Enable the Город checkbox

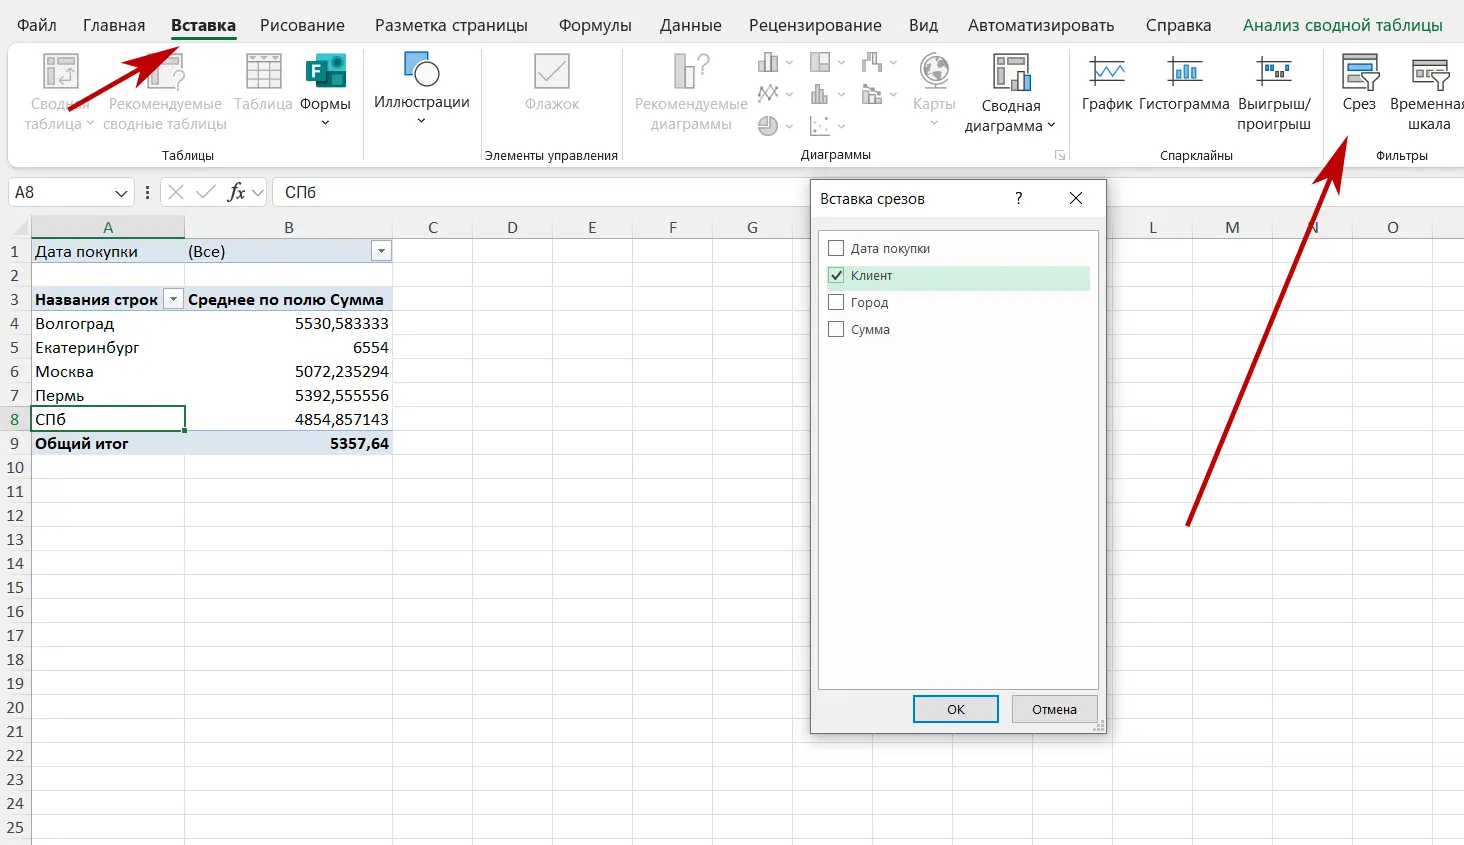(836, 303)
